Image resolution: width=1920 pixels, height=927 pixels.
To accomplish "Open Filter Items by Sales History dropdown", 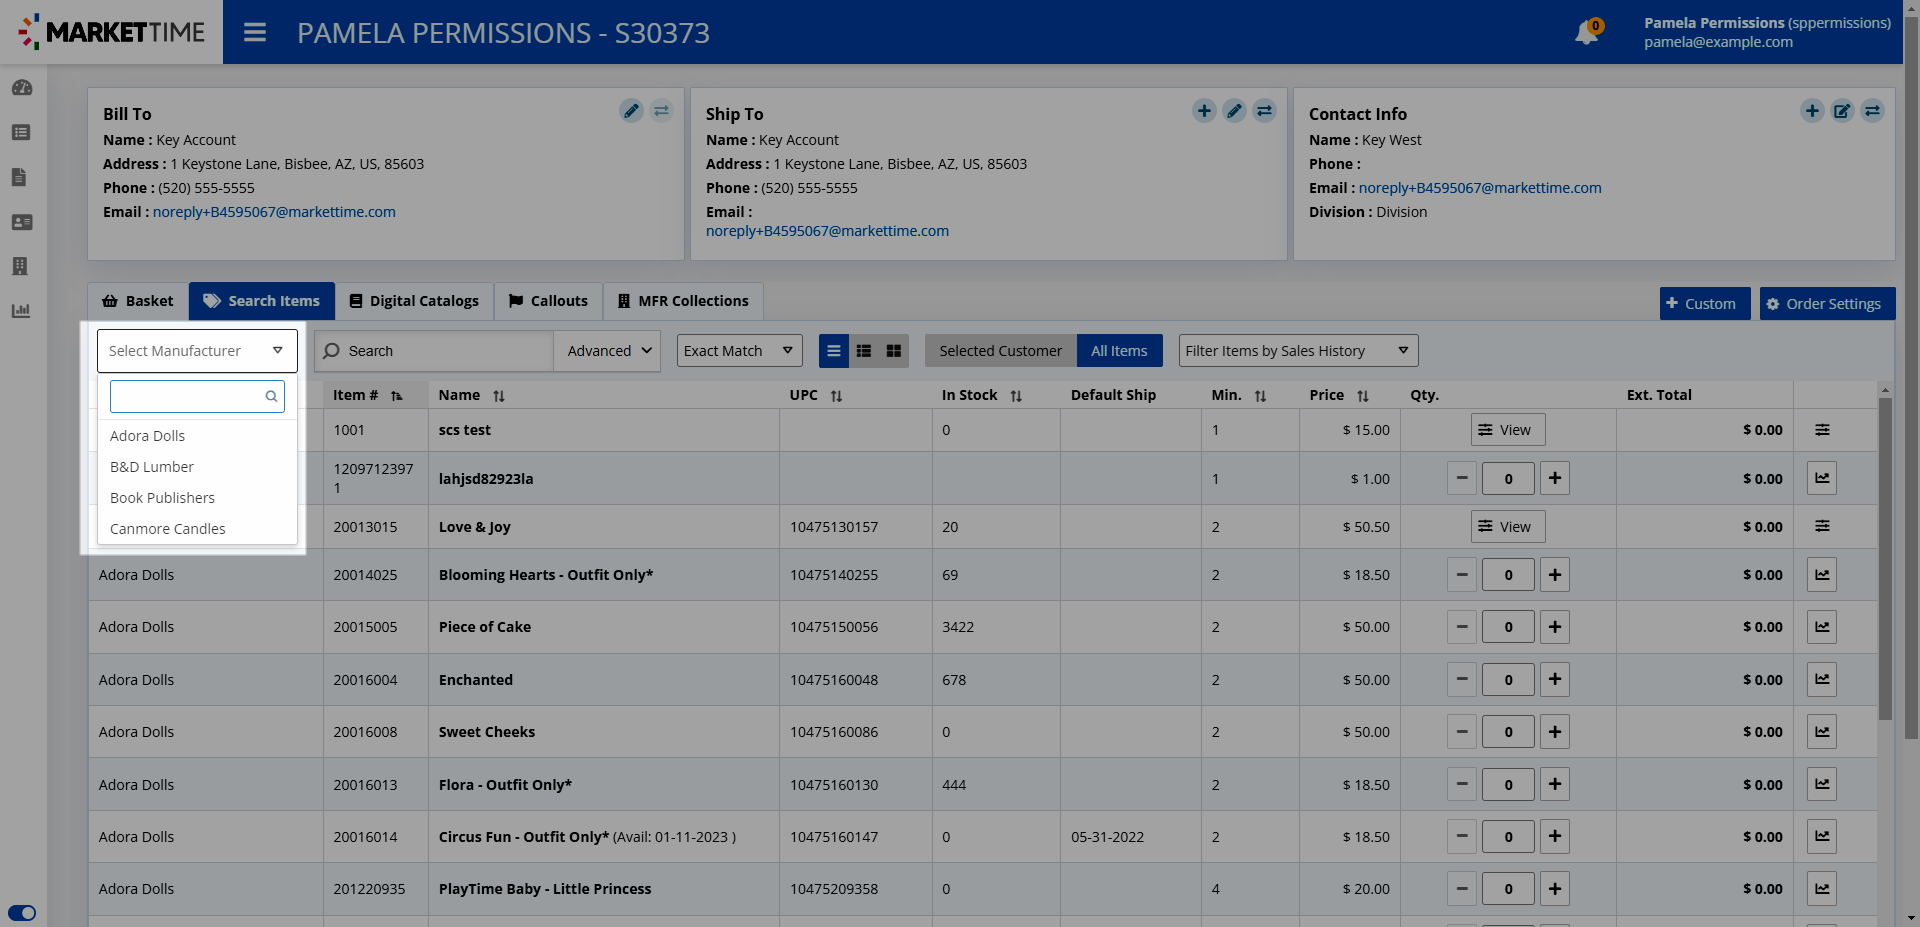I will pyautogui.click(x=1297, y=351).
